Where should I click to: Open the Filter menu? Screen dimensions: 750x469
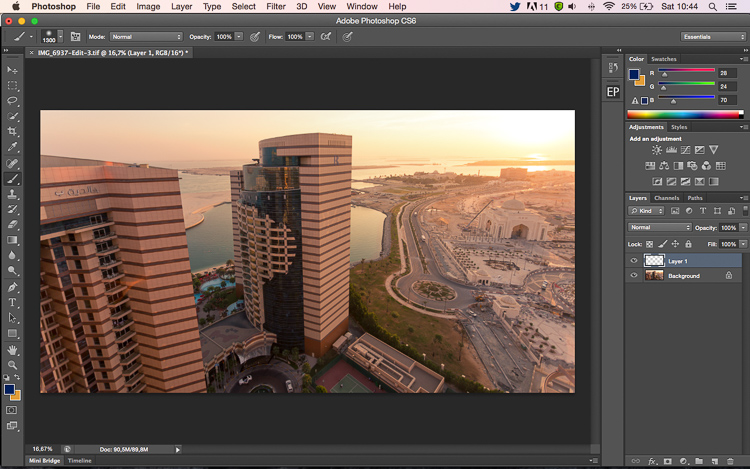(276, 7)
